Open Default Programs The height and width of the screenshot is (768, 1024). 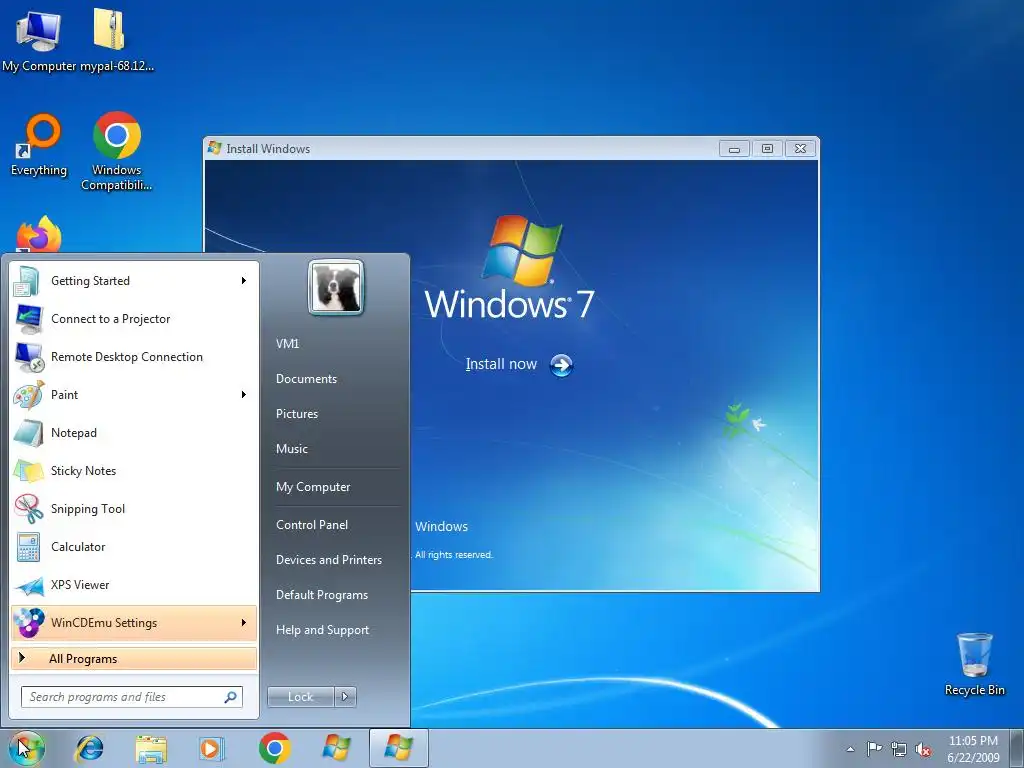pyautogui.click(x=322, y=595)
